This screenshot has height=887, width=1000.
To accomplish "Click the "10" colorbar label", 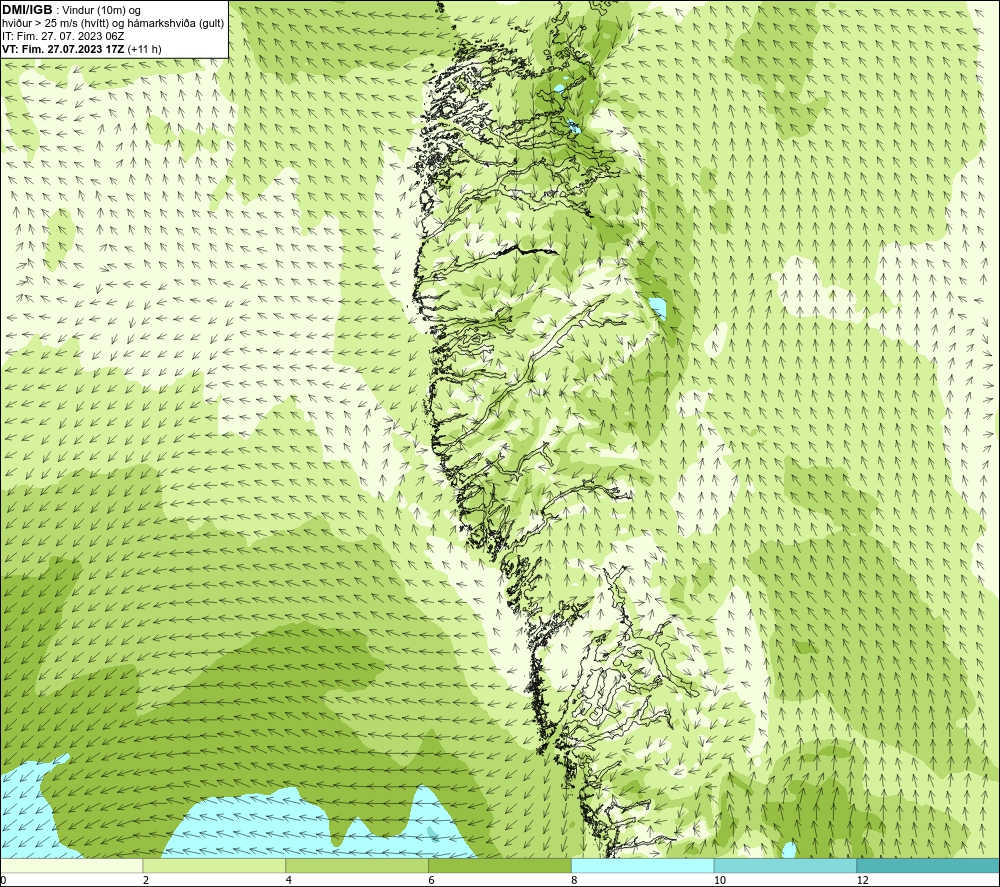I will pyautogui.click(x=719, y=880).
